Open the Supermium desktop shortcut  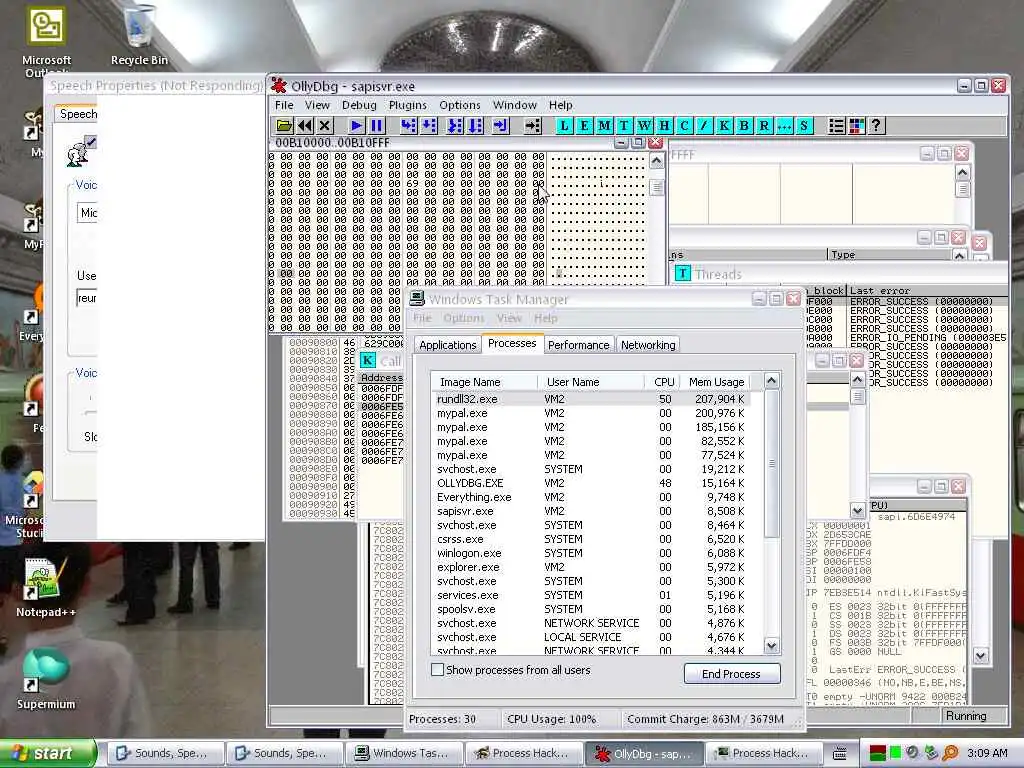pos(45,679)
